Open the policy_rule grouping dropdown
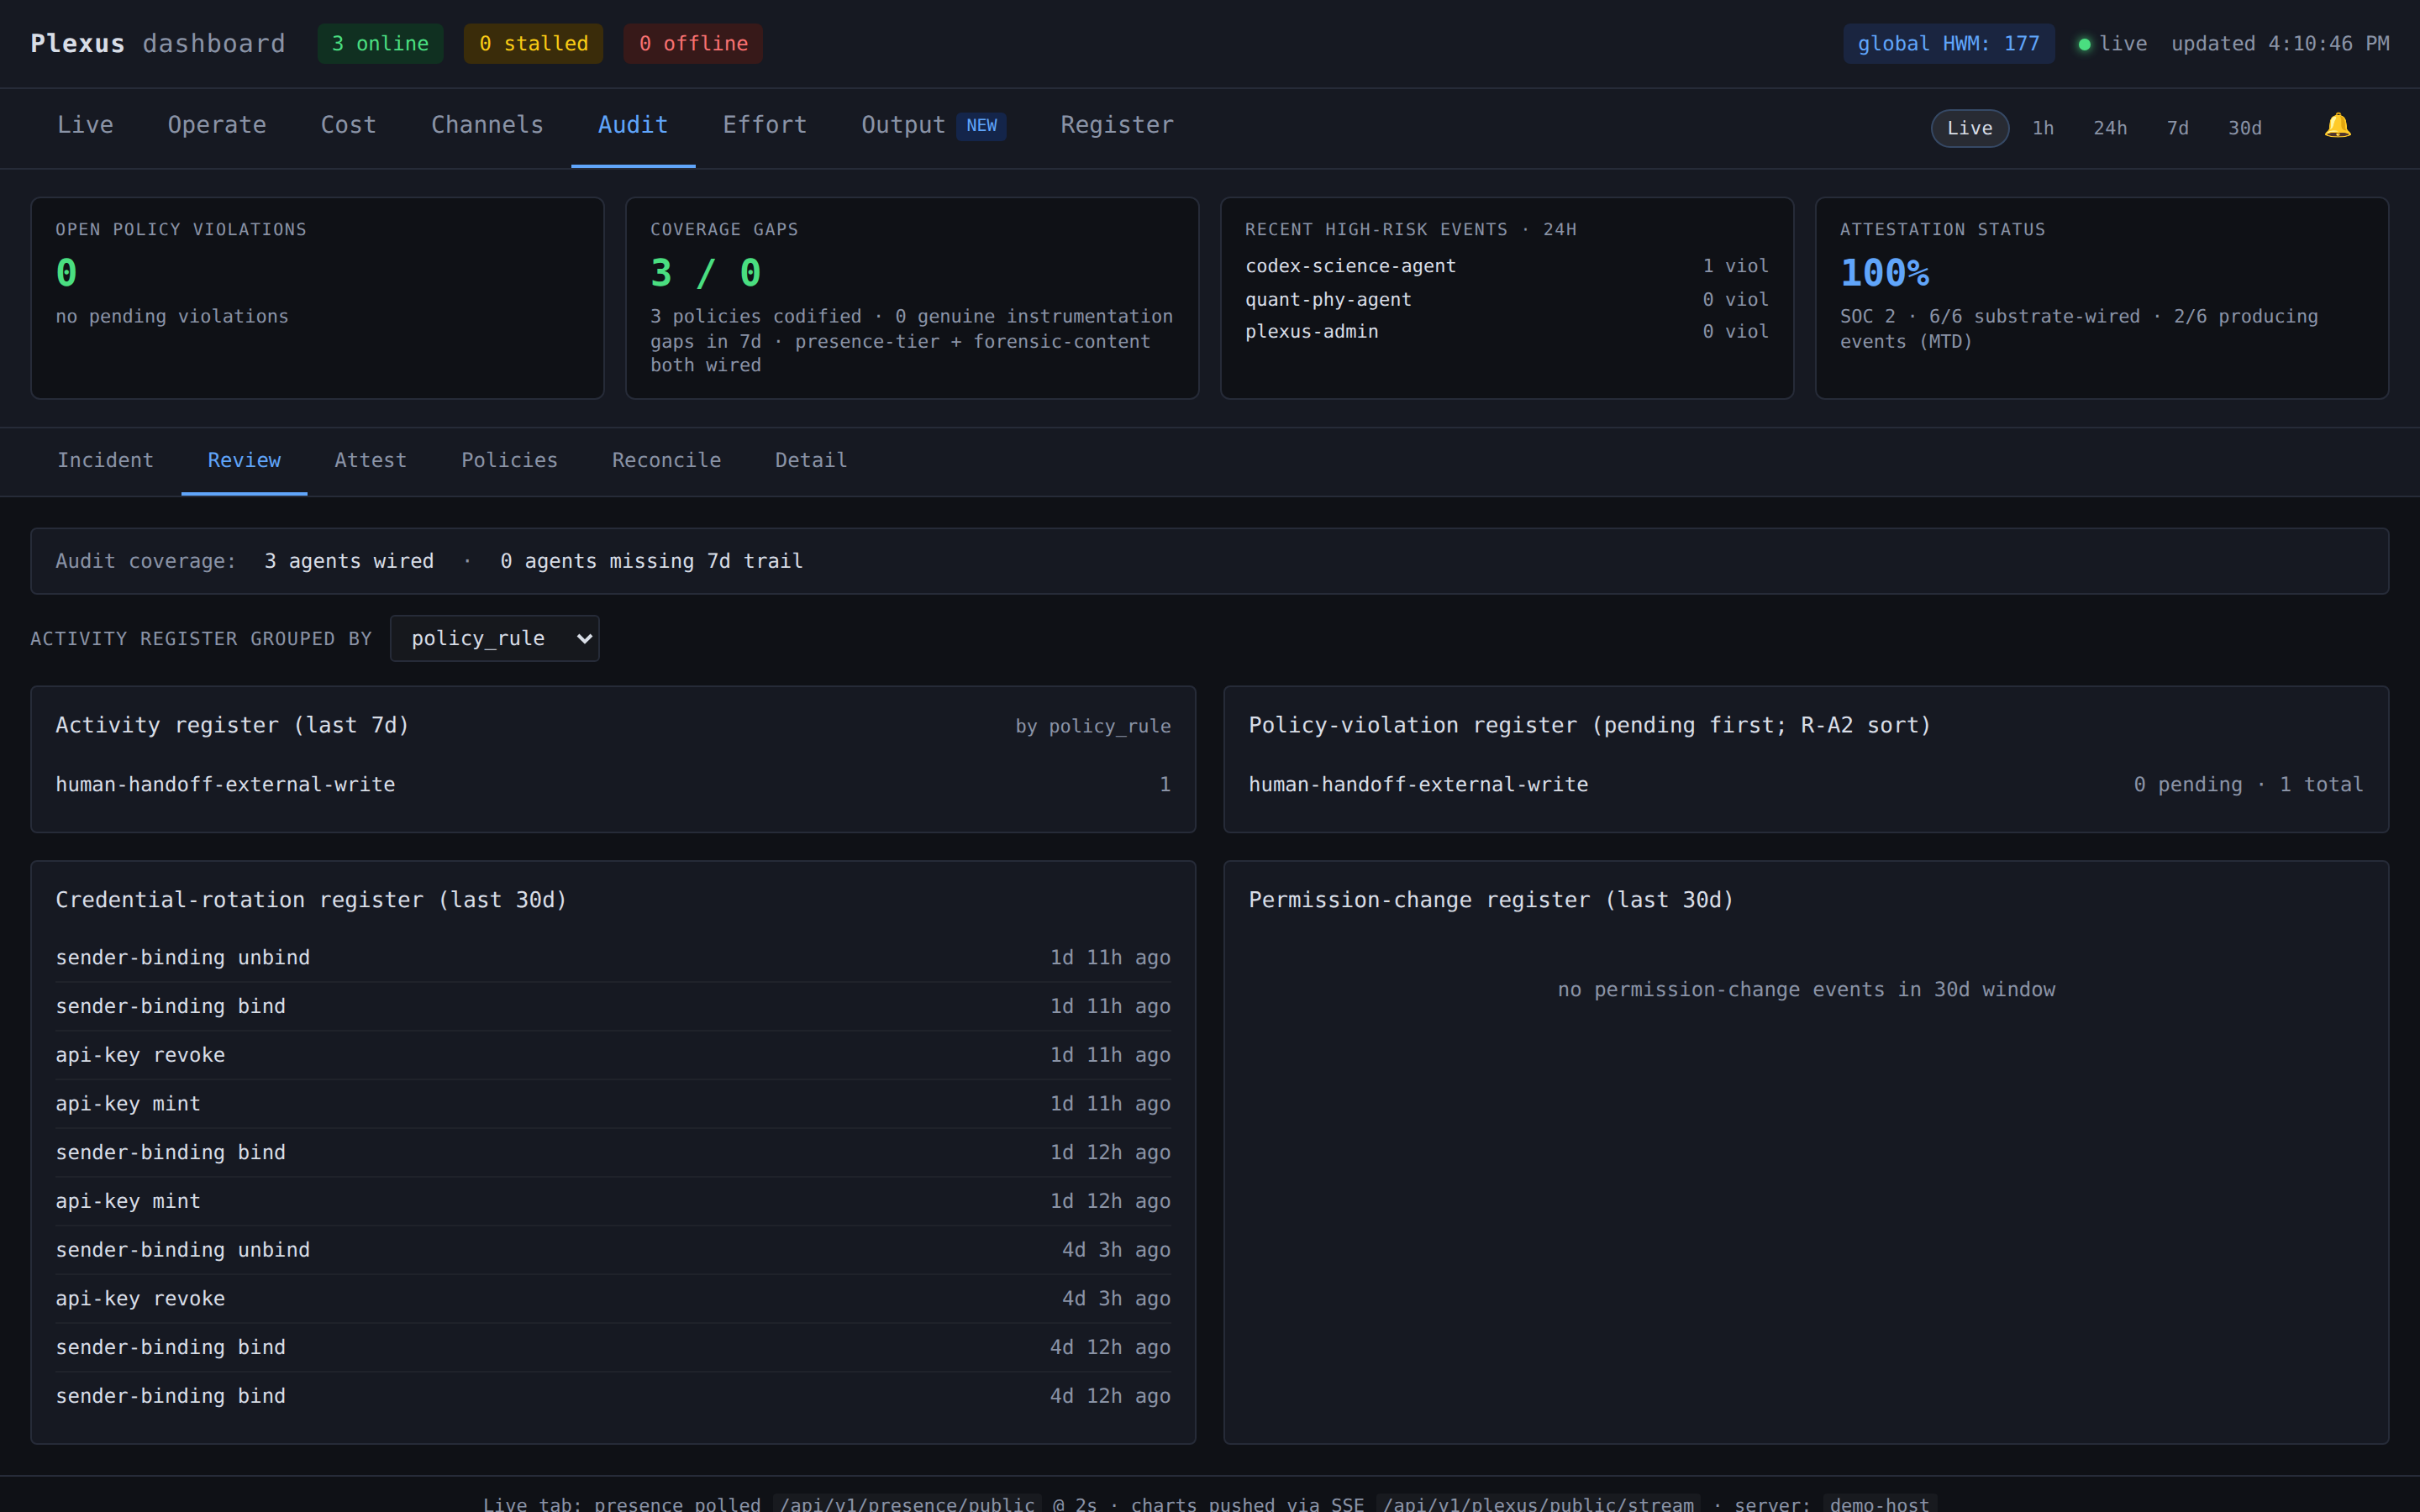The image size is (2420, 1512). pyautogui.click(x=495, y=638)
